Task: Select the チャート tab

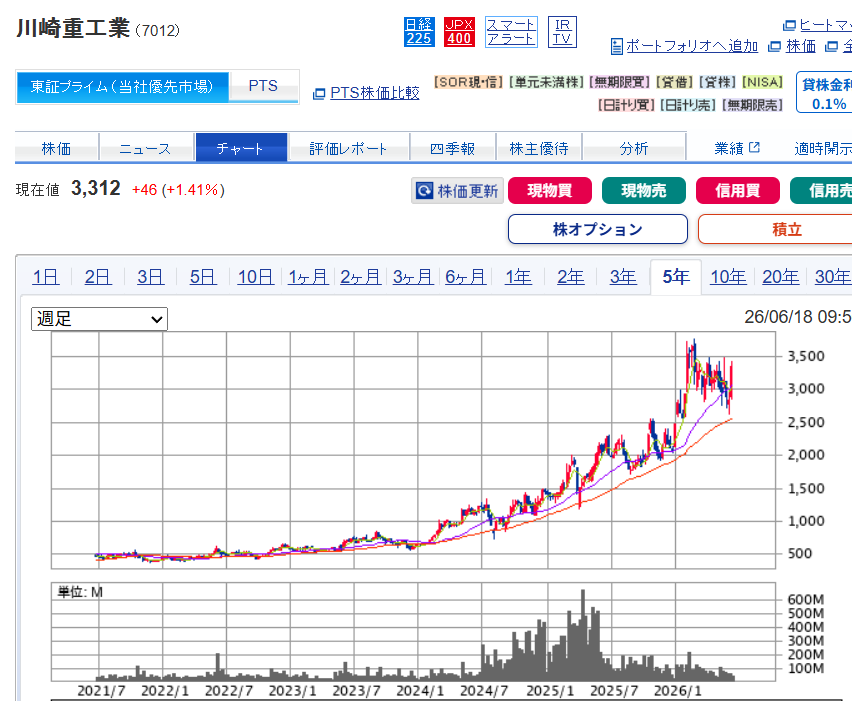Action: [x=241, y=148]
